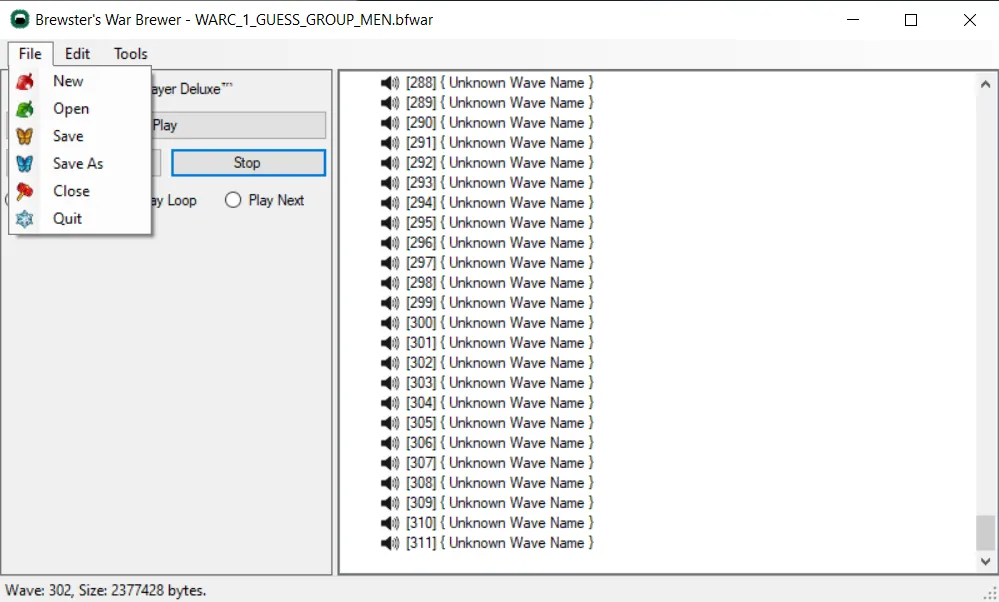Click the speaker icon beside wave [305]
Image resolution: width=999 pixels, height=602 pixels.
coord(390,423)
